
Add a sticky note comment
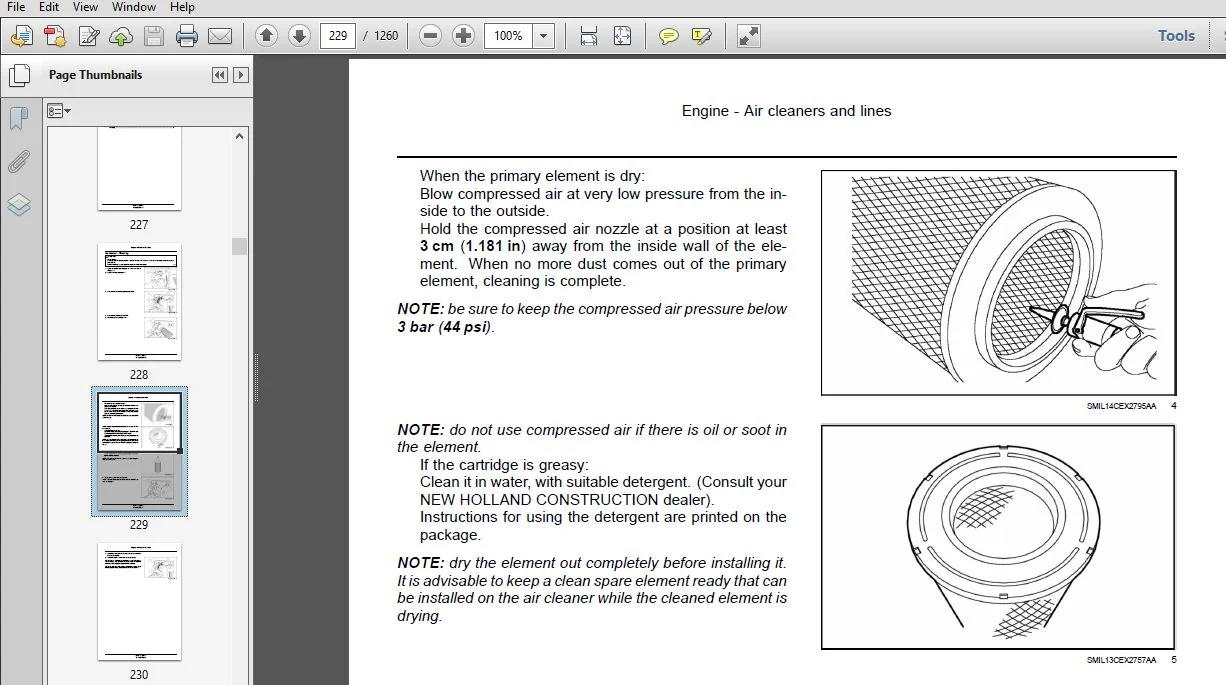tap(669, 36)
